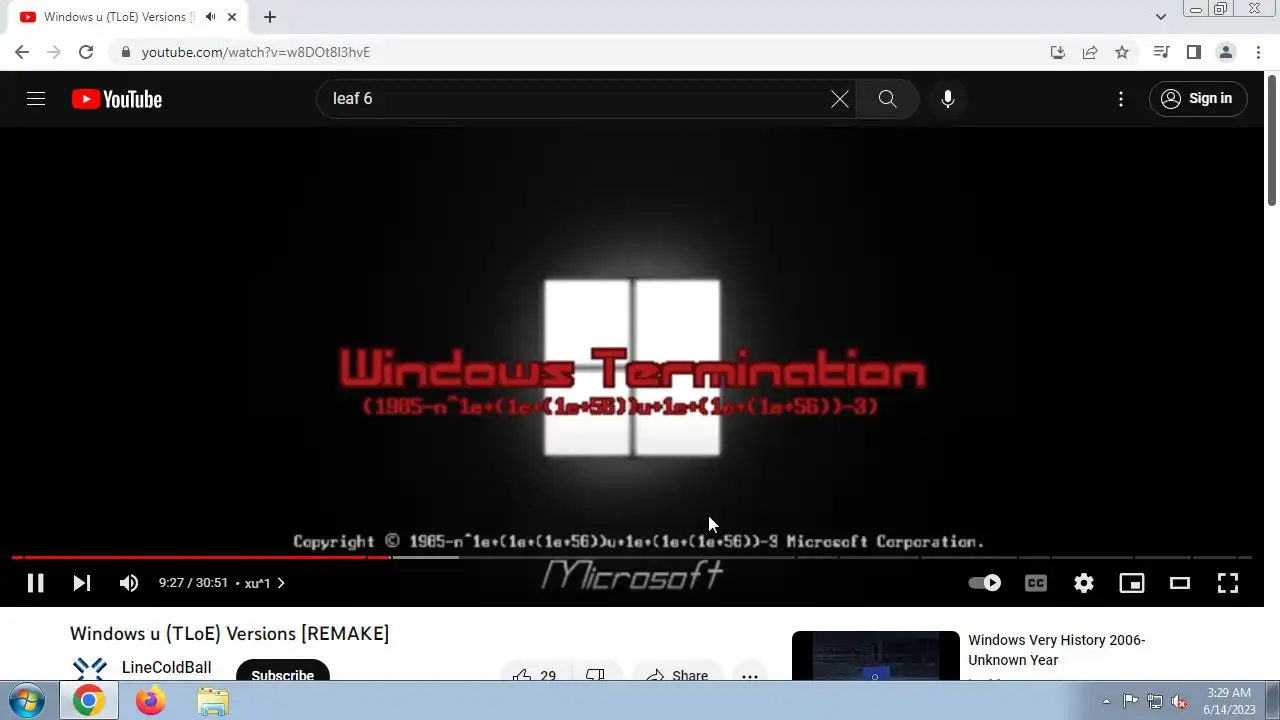Go back in browser history
Image resolution: width=1280 pixels, height=720 pixels.
pos(22,52)
